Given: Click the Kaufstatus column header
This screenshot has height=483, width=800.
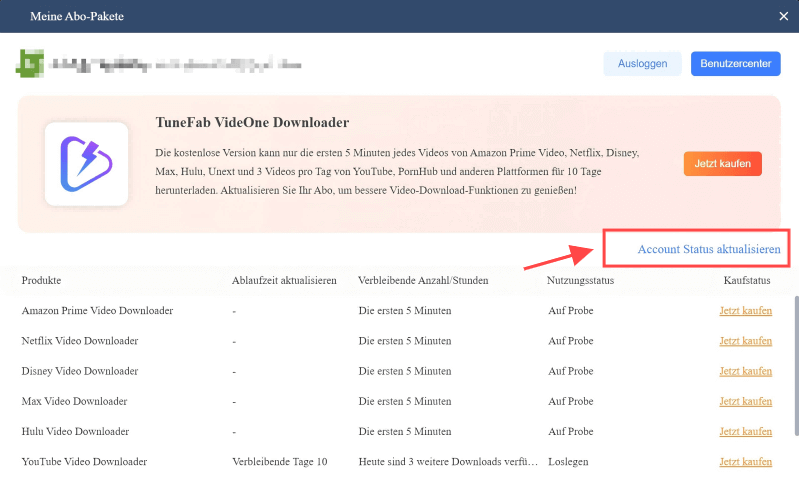Looking at the screenshot, I should [x=747, y=281].
